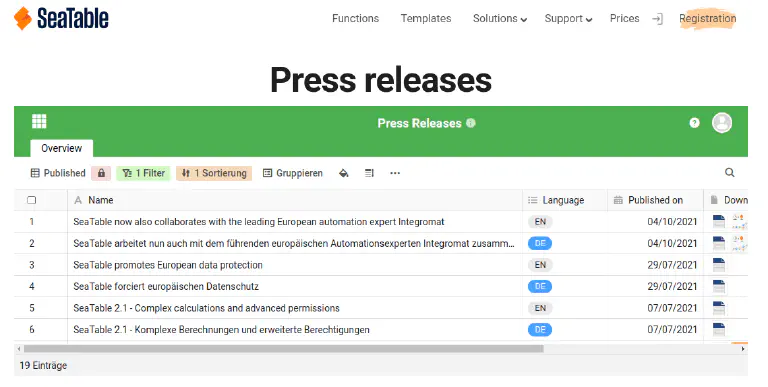The width and height of the screenshot is (768, 387).
Task: Click the row number 1 cell
Action: tap(32, 222)
